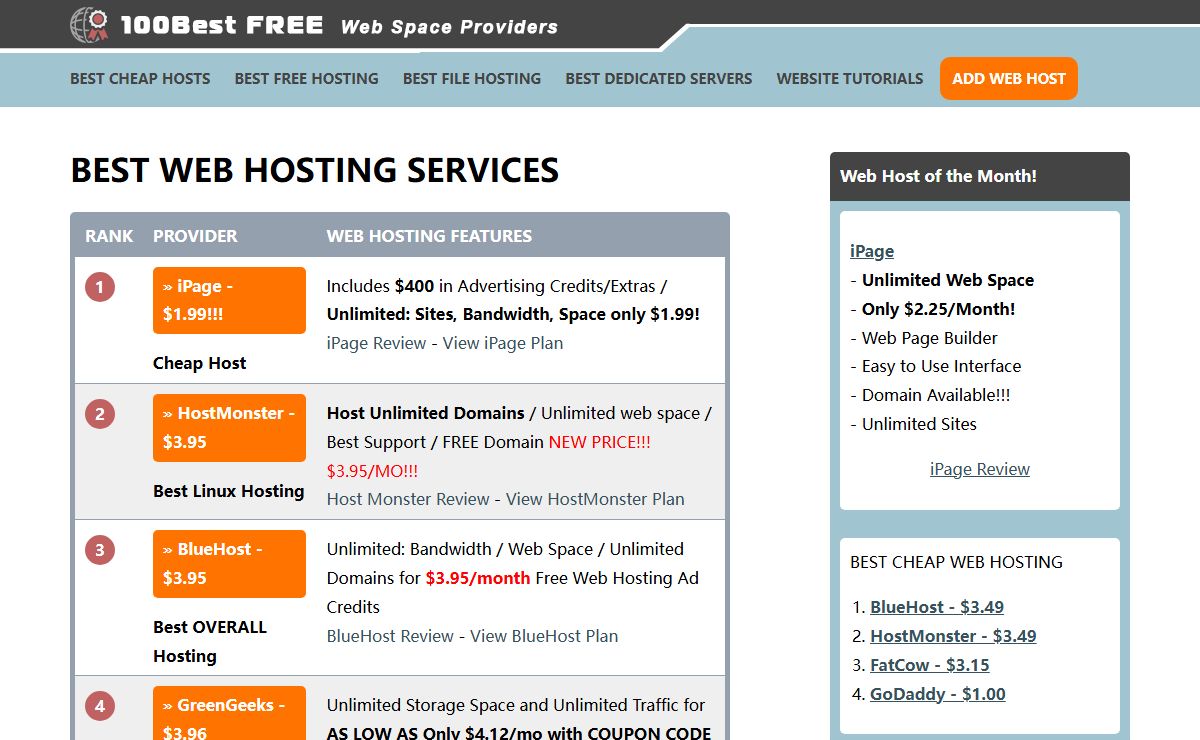Click the rank 2 circle badge
This screenshot has height=740, width=1200.
(x=100, y=414)
